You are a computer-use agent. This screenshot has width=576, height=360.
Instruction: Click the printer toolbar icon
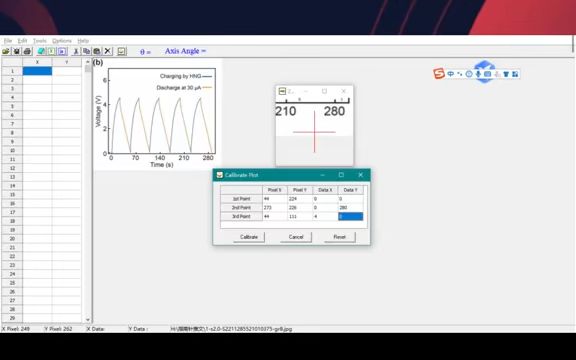click(x=27, y=51)
